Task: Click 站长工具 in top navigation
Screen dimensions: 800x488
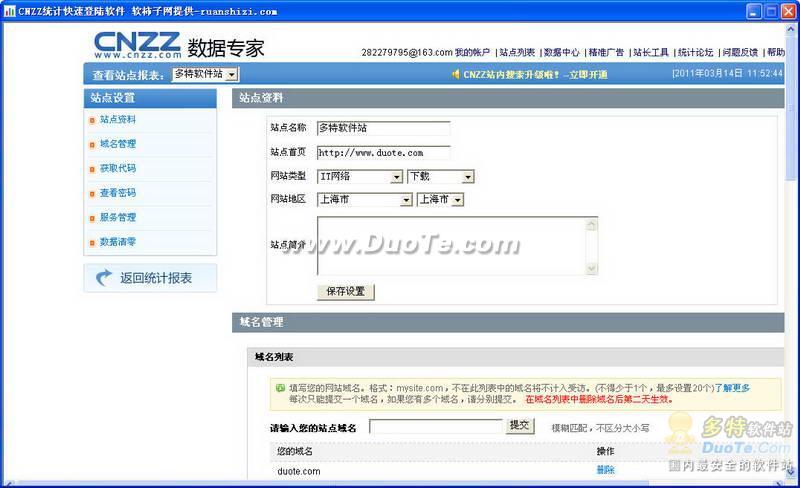Action: point(651,52)
